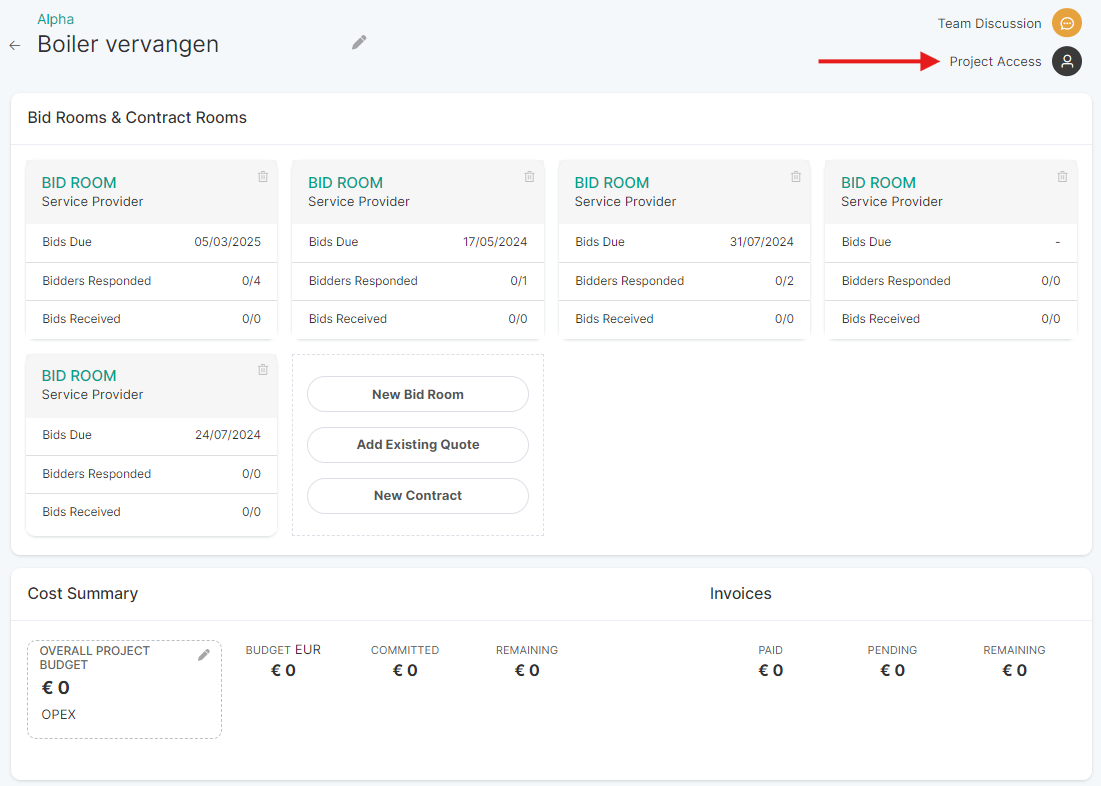Open the BID ROOM due 17/05/2024

[345, 183]
